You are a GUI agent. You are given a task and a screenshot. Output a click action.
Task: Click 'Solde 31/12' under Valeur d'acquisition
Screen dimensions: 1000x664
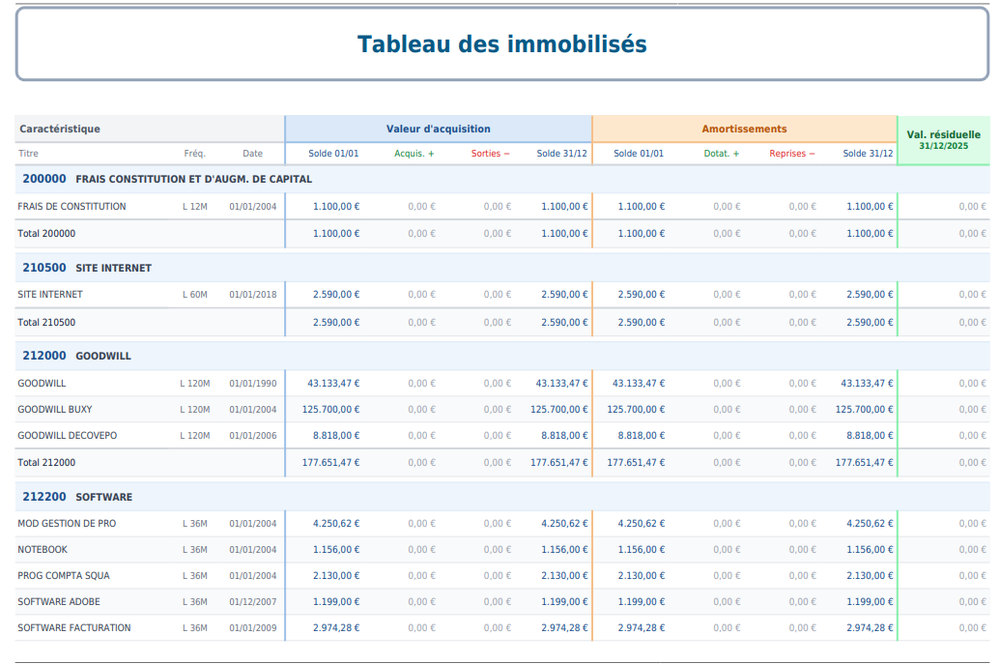pos(562,153)
